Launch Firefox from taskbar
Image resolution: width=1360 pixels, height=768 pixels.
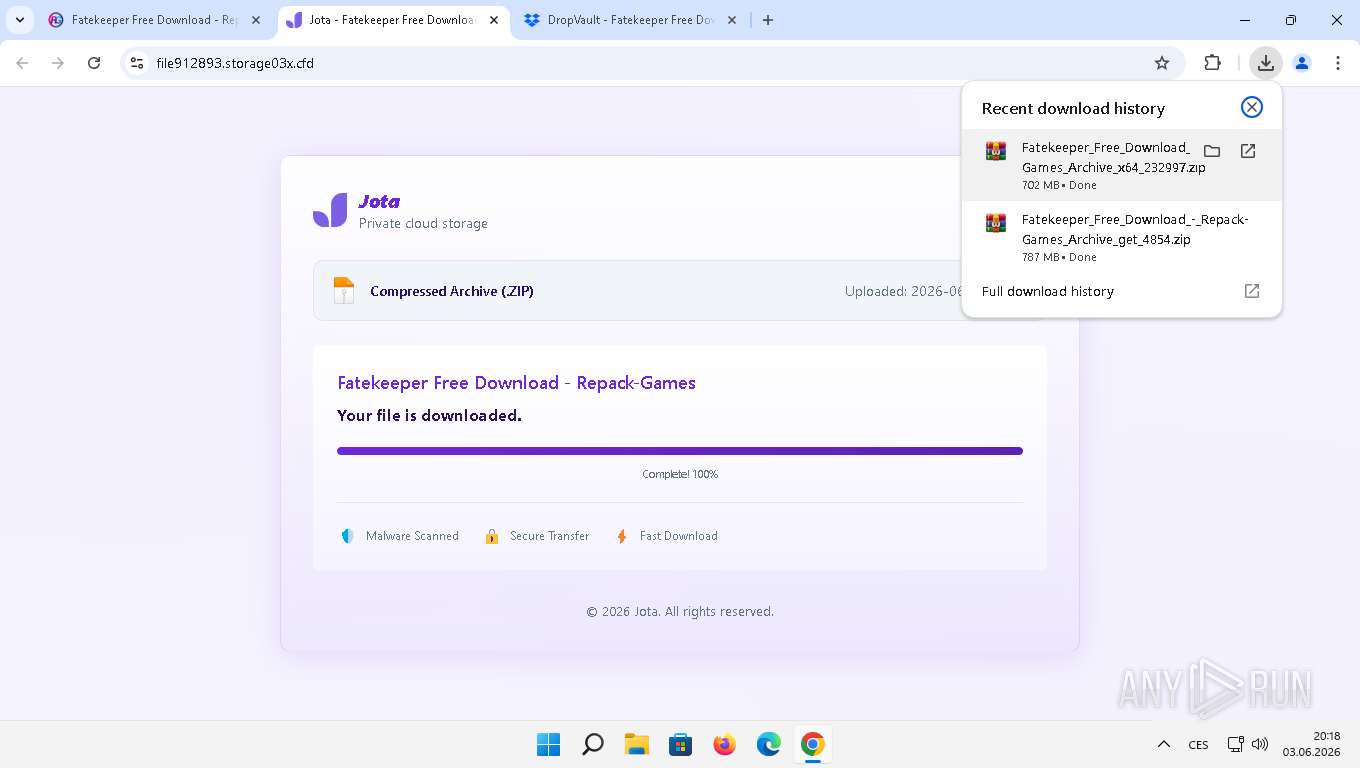point(725,744)
